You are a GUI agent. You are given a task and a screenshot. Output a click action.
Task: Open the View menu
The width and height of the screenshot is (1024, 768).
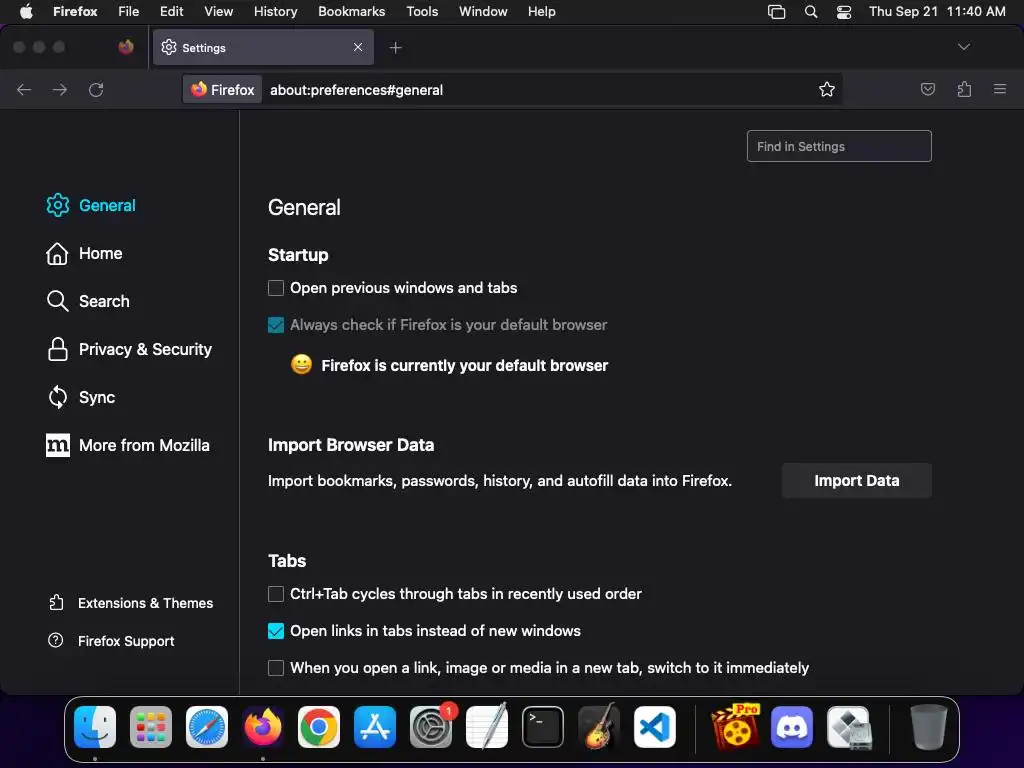pos(218,11)
